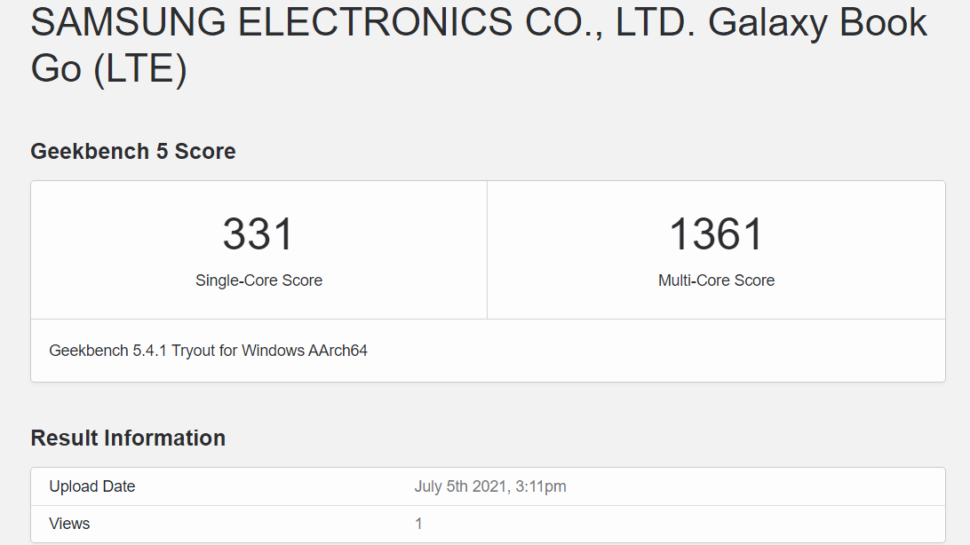970x545 pixels.
Task: Click the Views row label
Action: point(69,523)
